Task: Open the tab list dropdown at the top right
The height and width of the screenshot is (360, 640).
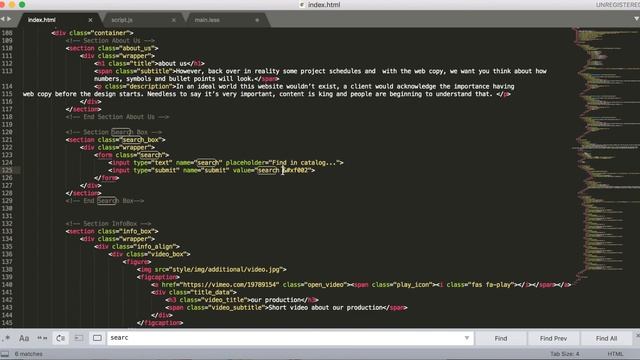Action: click(x=636, y=19)
